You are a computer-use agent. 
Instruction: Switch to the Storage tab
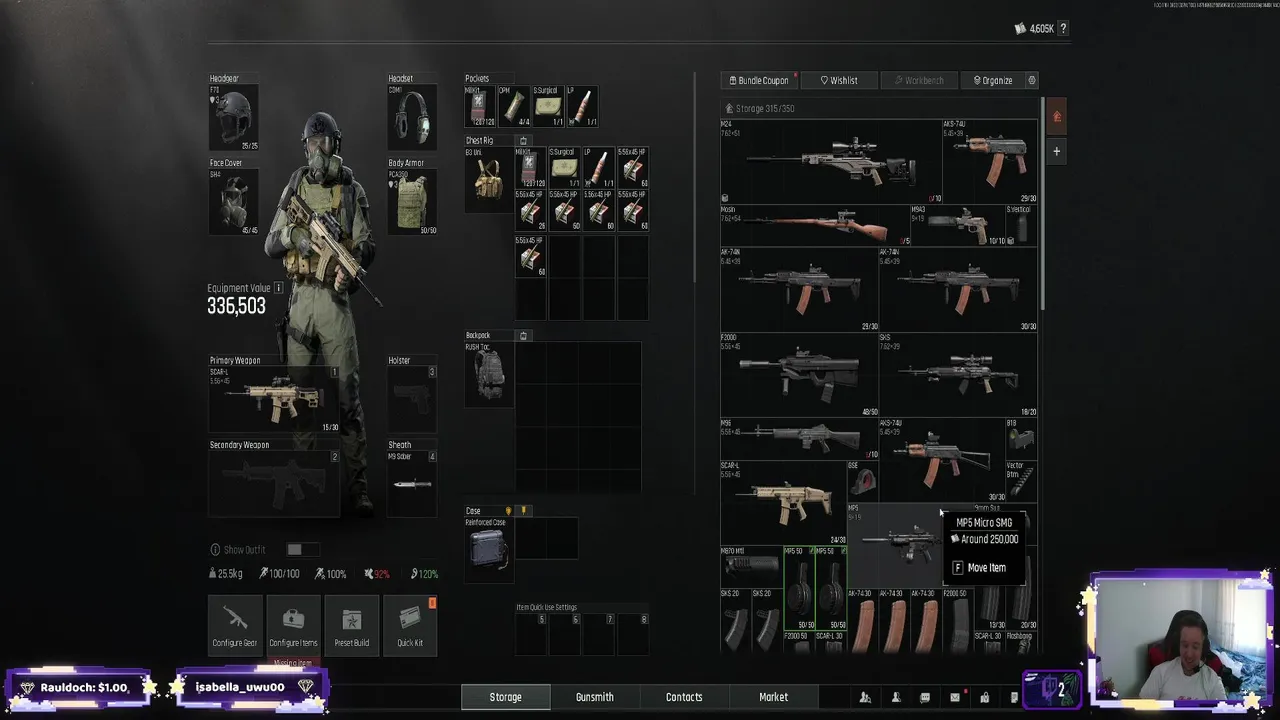[x=505, y=697]
